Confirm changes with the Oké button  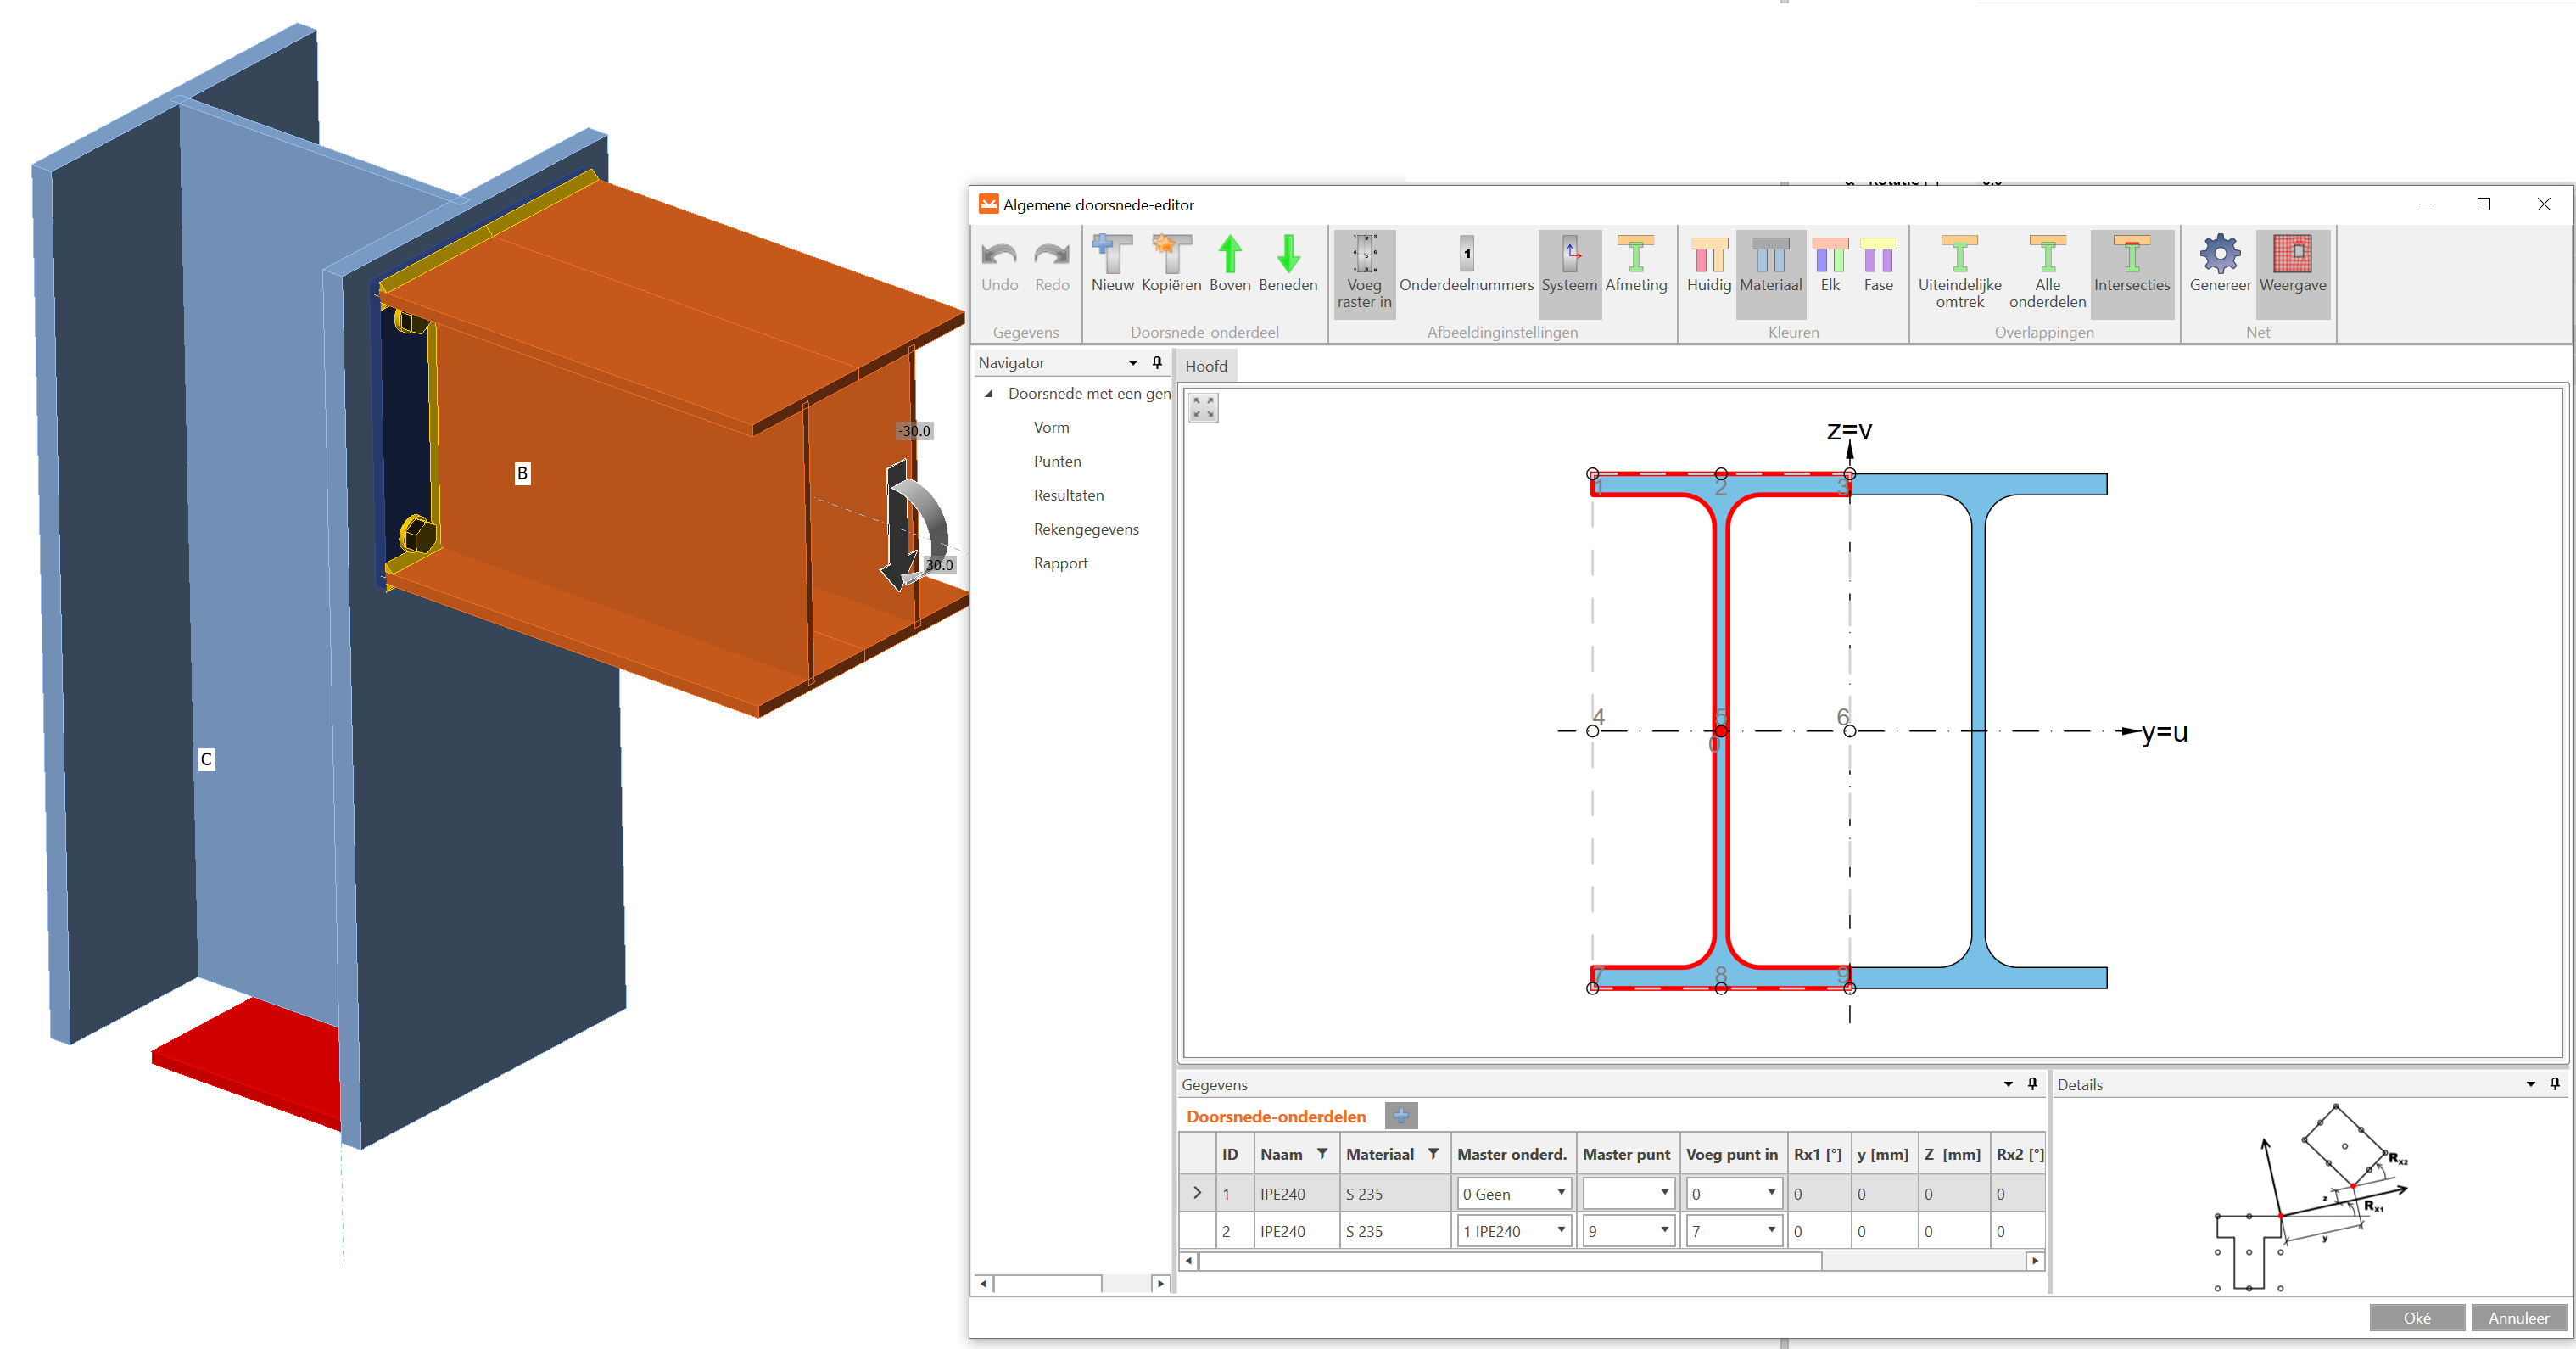click(2416, 1317)
